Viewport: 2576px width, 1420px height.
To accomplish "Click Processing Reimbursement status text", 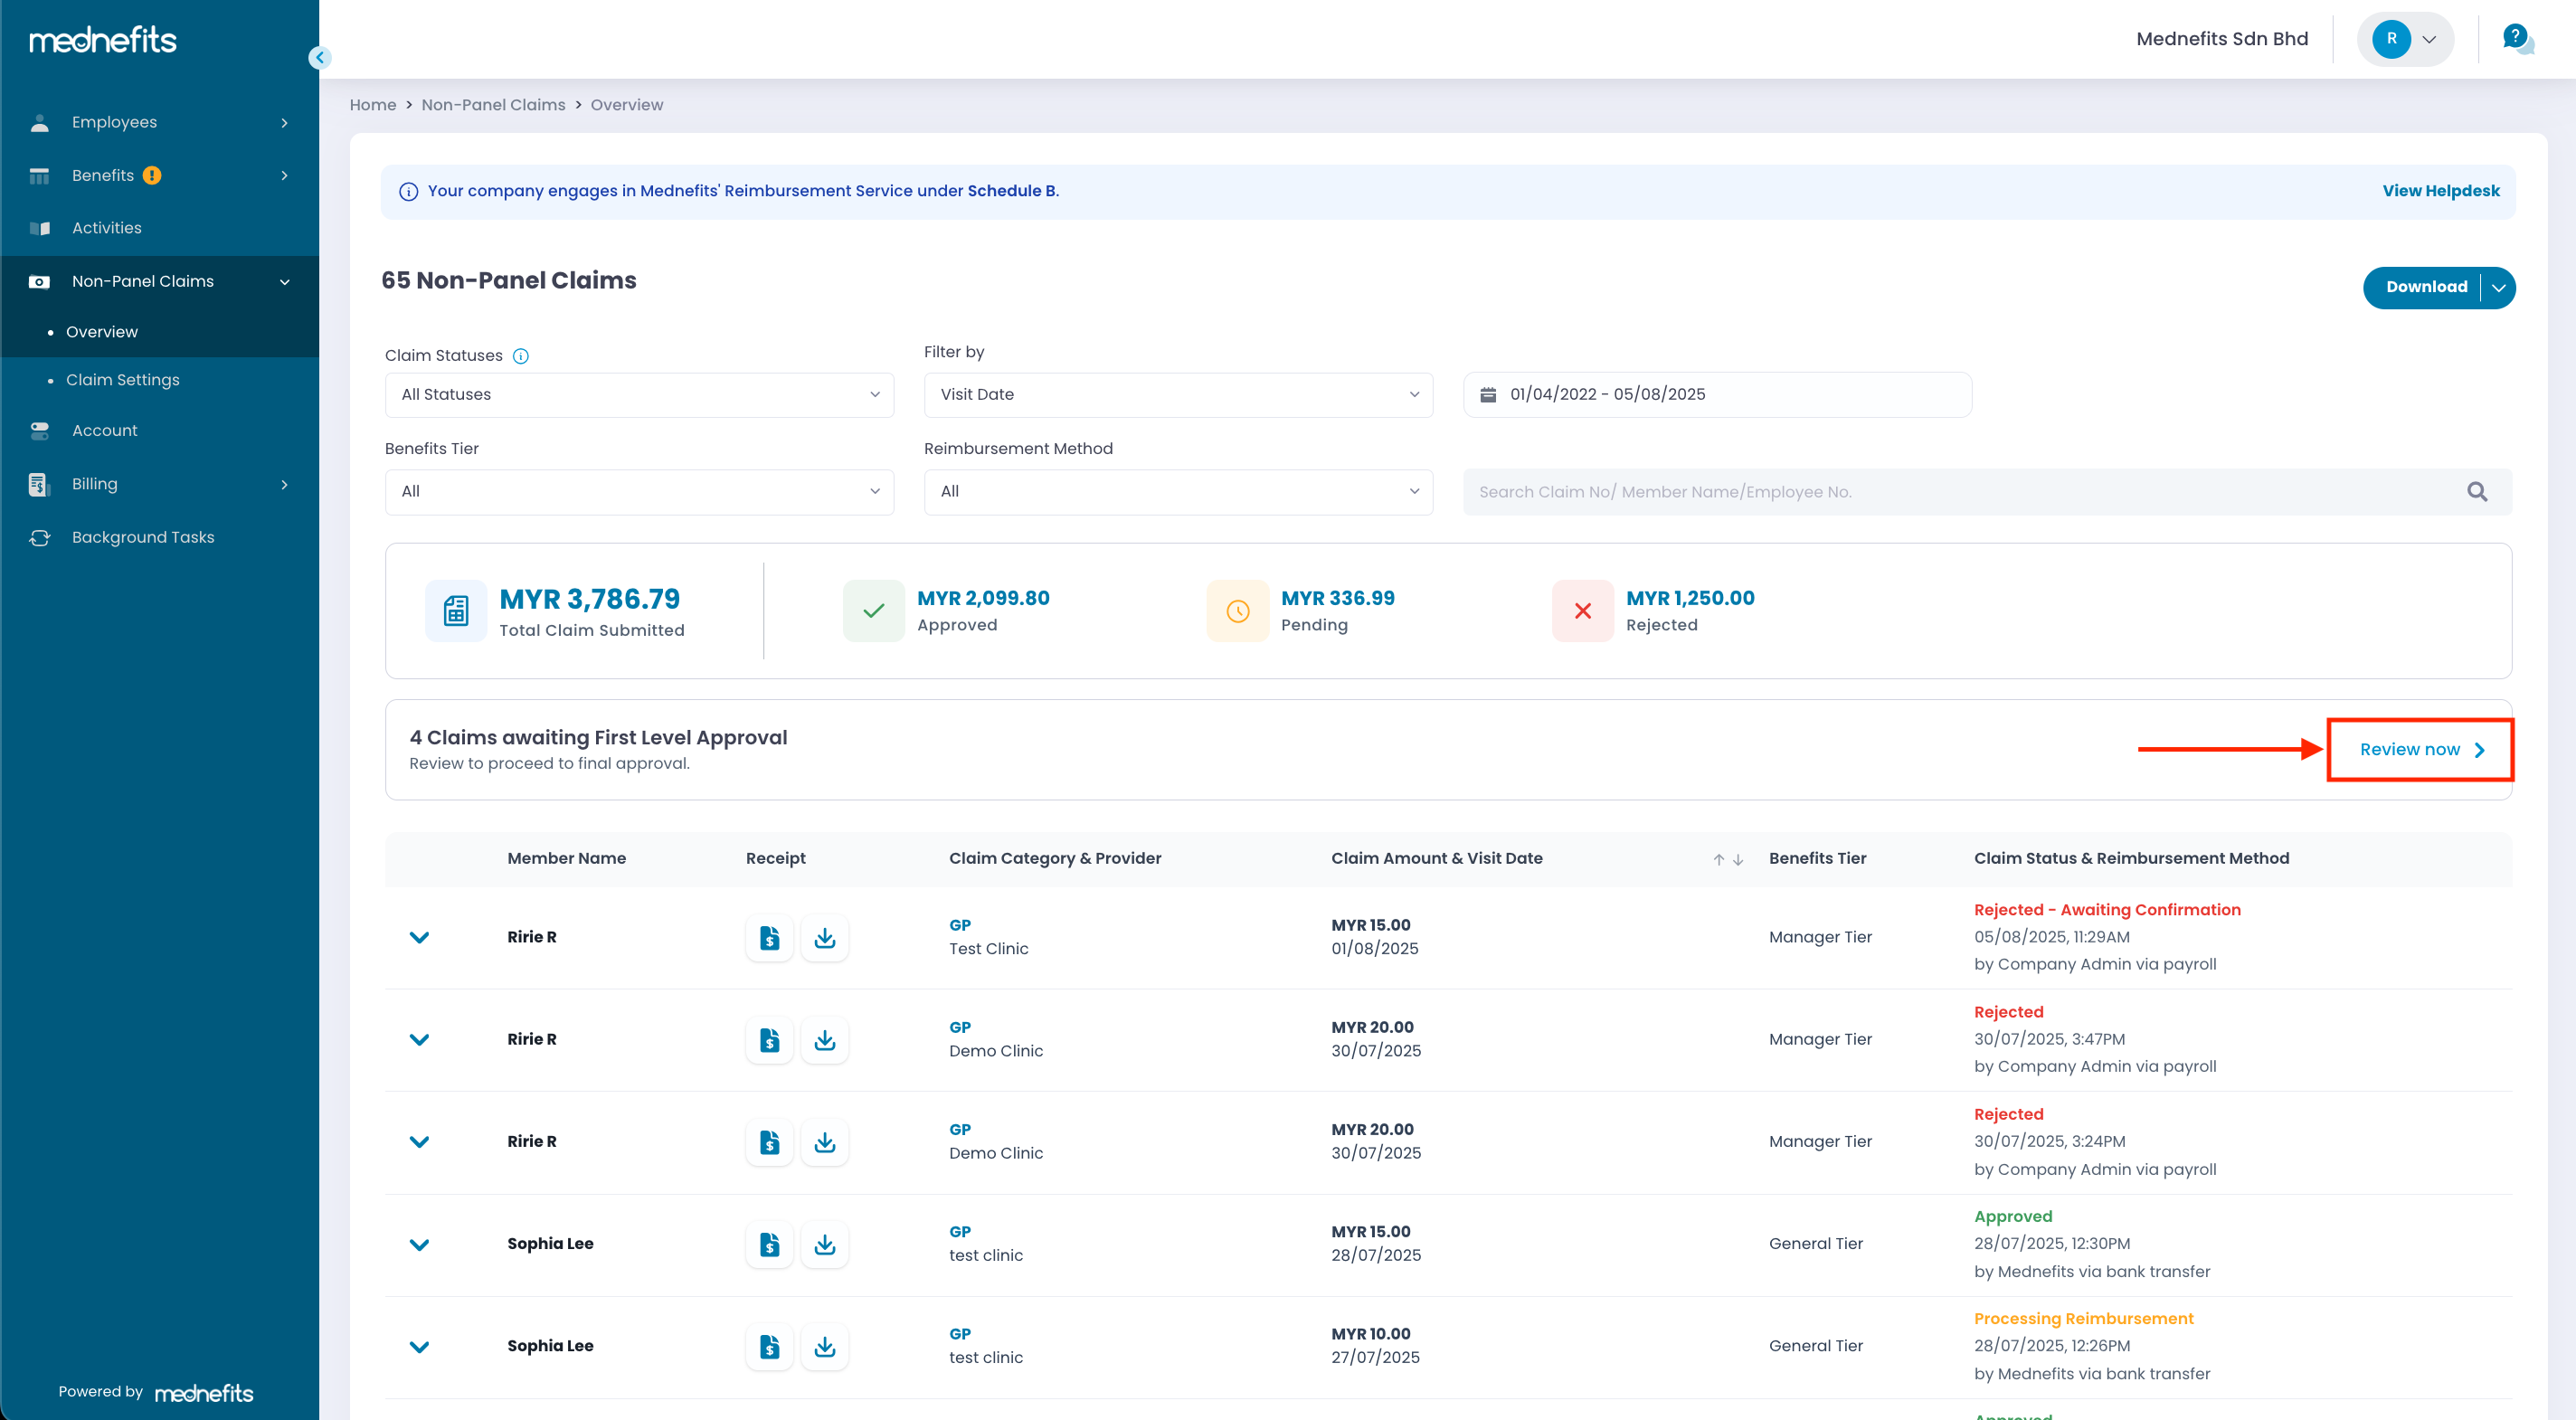I will (2083, 1319).
